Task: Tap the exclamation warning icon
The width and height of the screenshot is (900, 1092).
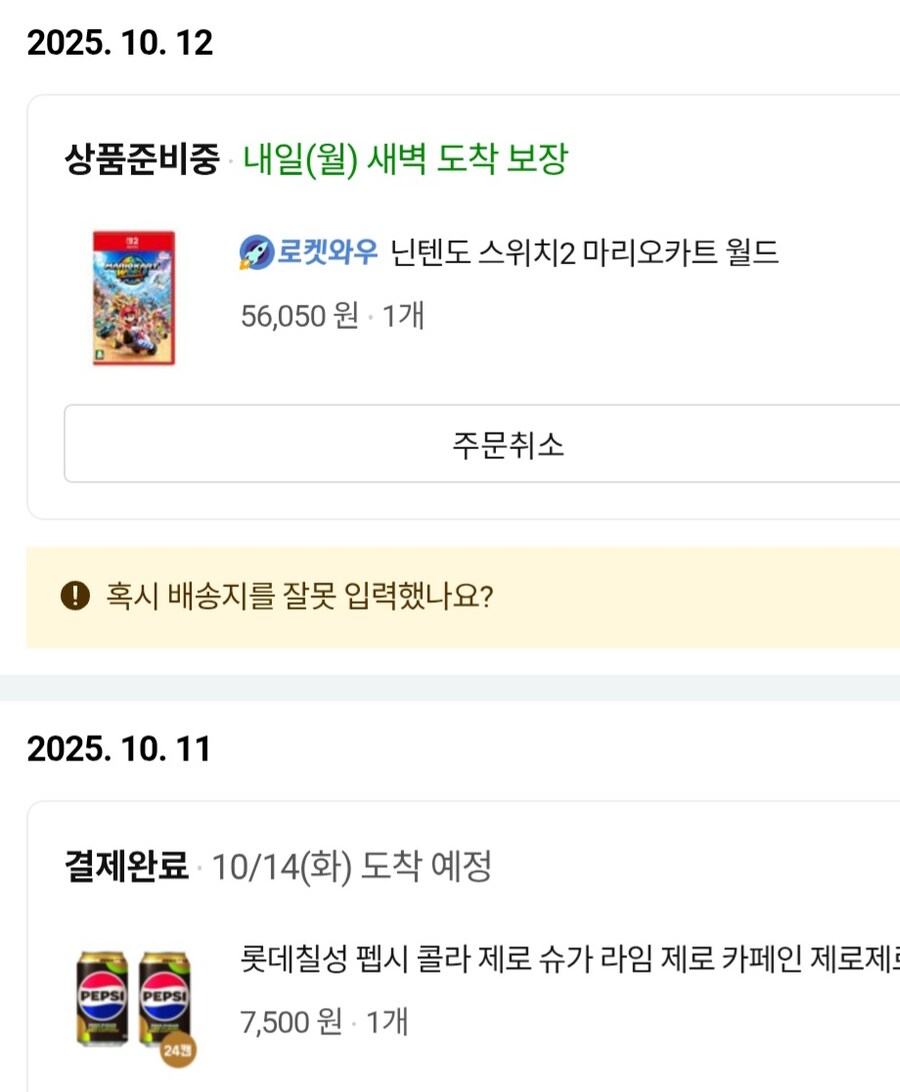Action: tap(75, 596)
